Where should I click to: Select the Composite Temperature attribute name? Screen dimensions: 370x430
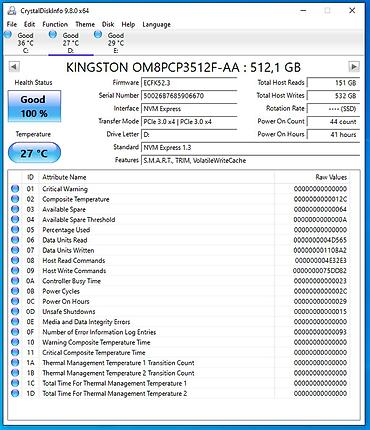pyautogui.click(x=76, y=199)
